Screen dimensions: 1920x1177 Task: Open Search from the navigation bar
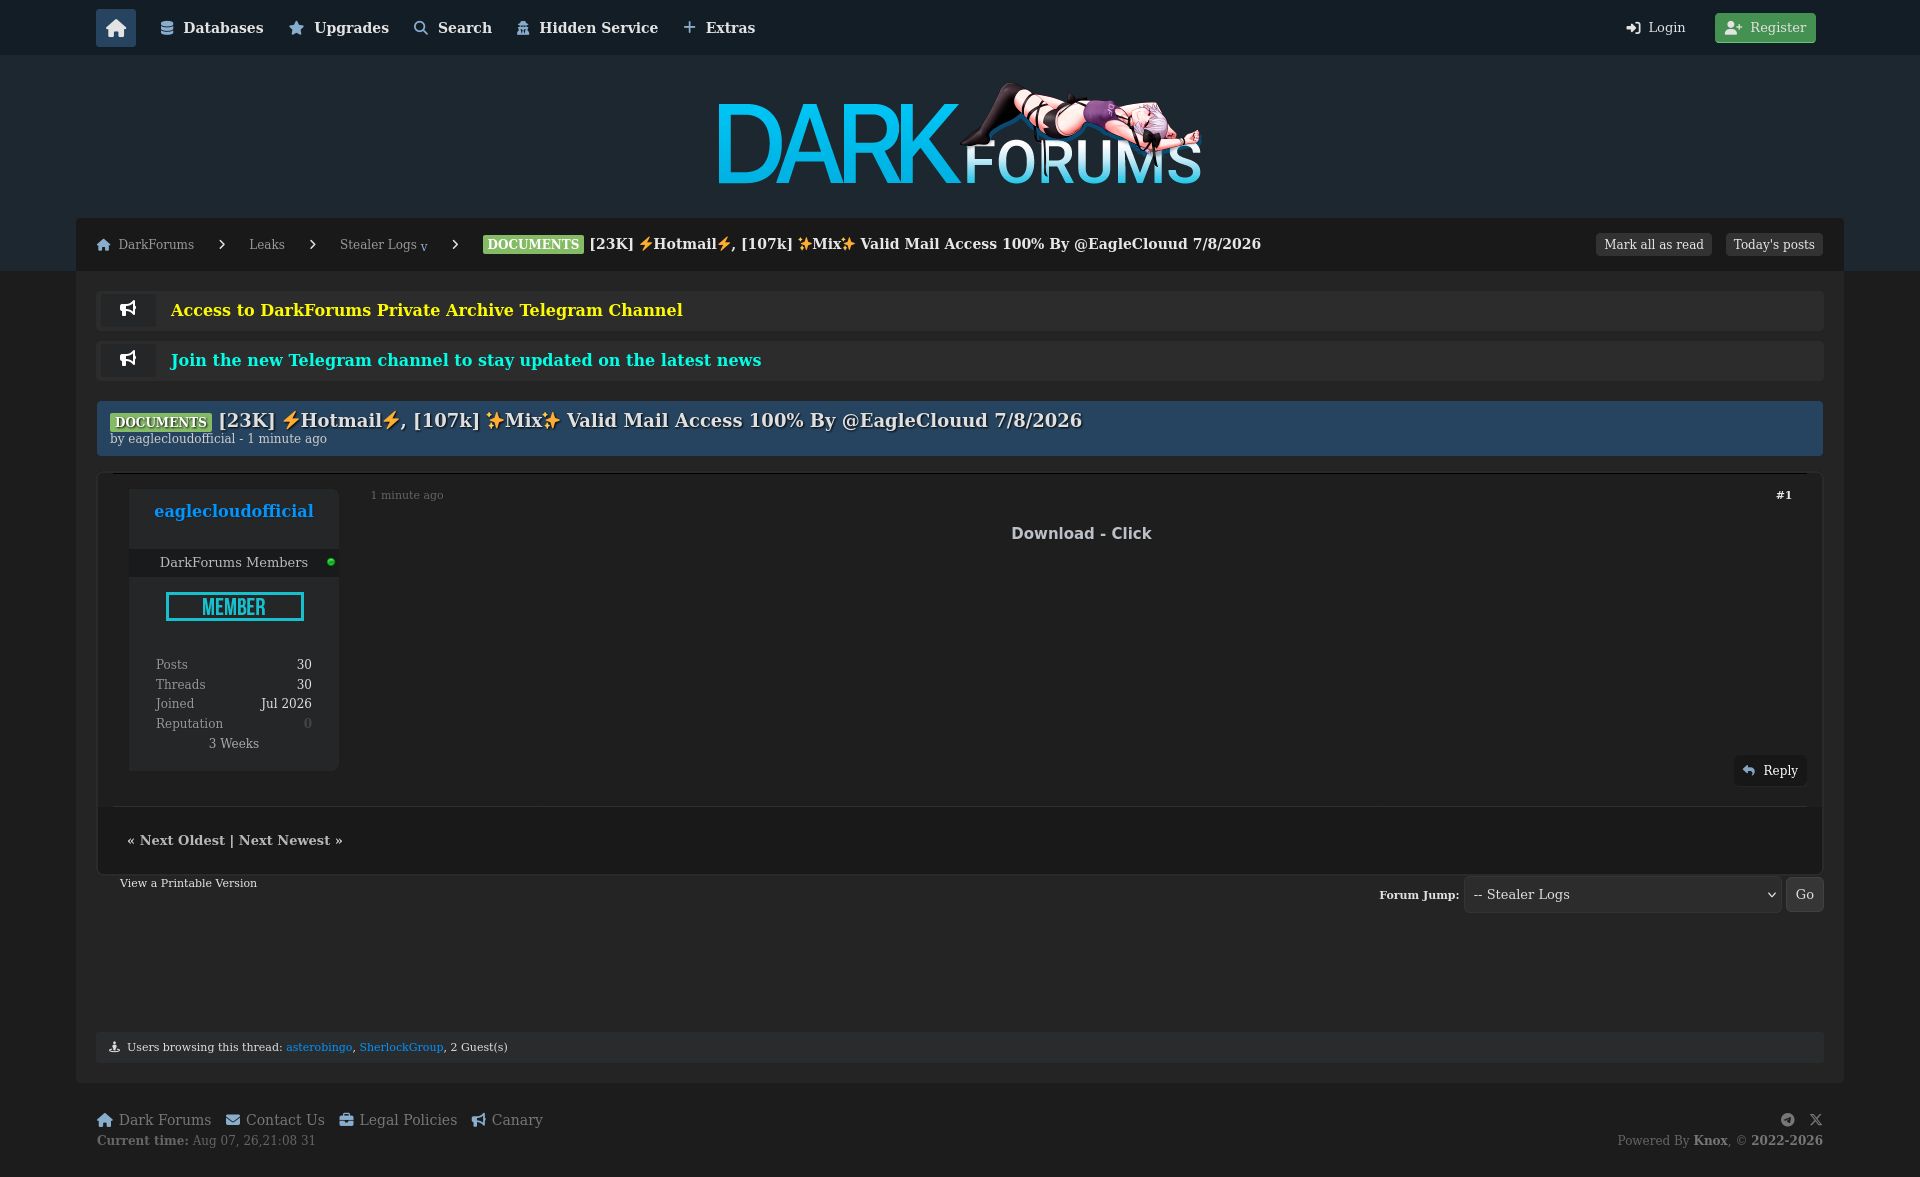click(x=453, y=28)
